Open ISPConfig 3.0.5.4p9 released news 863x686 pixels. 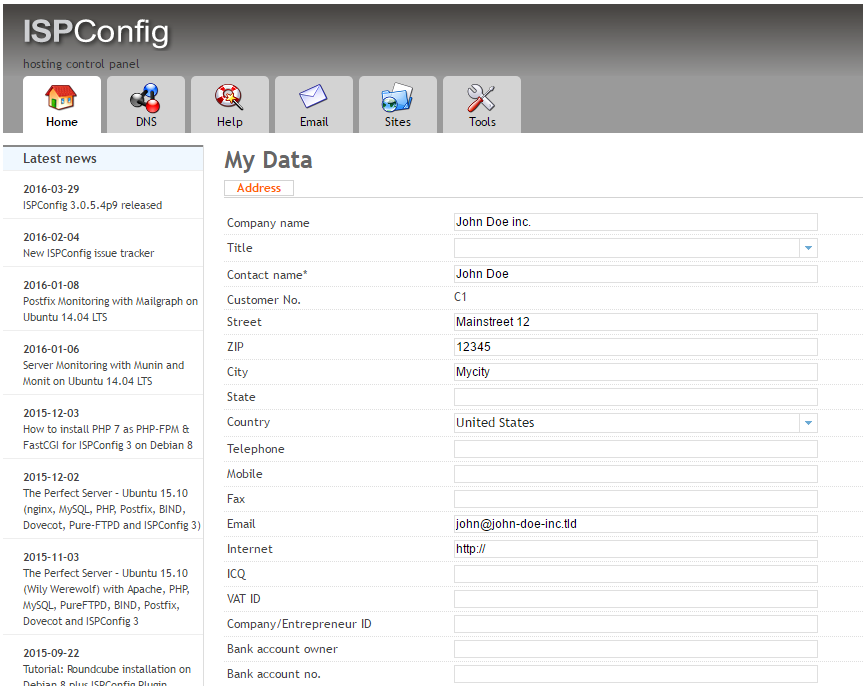coord(92,205)
